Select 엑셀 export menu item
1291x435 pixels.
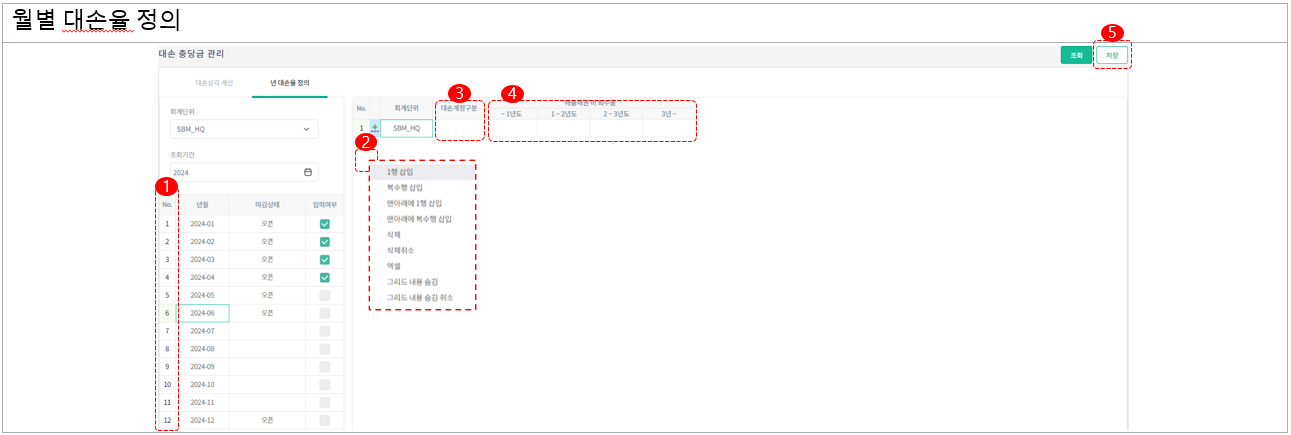pos(395,265)
